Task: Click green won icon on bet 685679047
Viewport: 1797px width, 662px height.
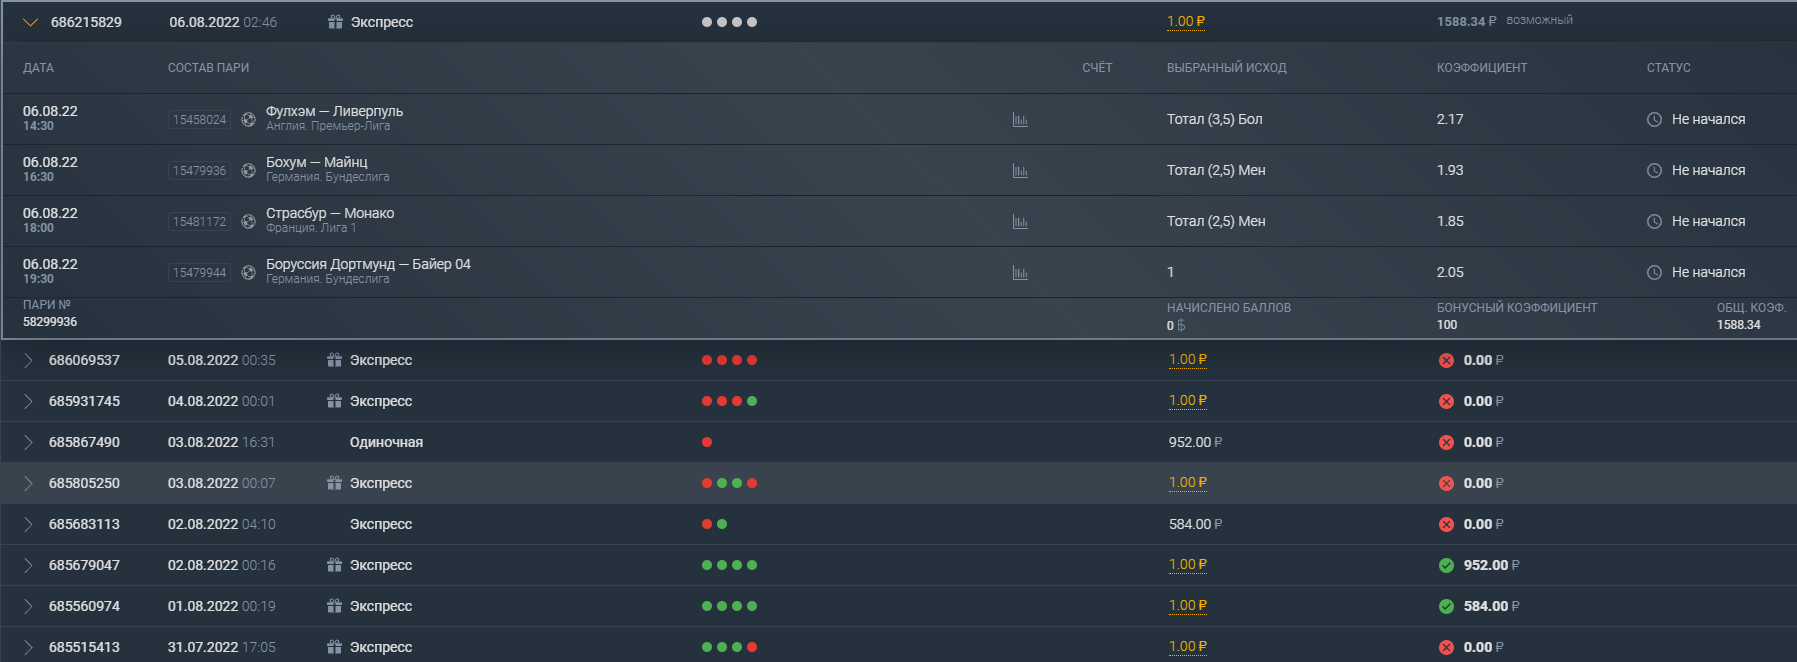Action: tap(1446, 565)
